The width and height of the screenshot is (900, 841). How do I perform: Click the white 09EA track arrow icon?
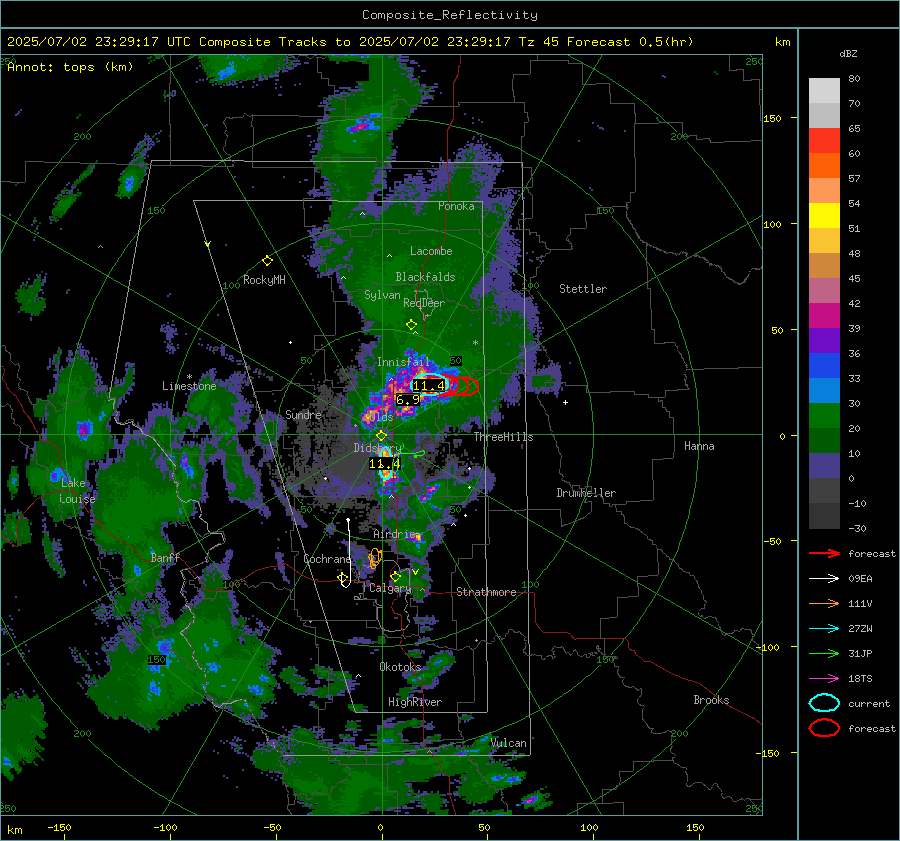pyautogui.click(x=824, y=579)
